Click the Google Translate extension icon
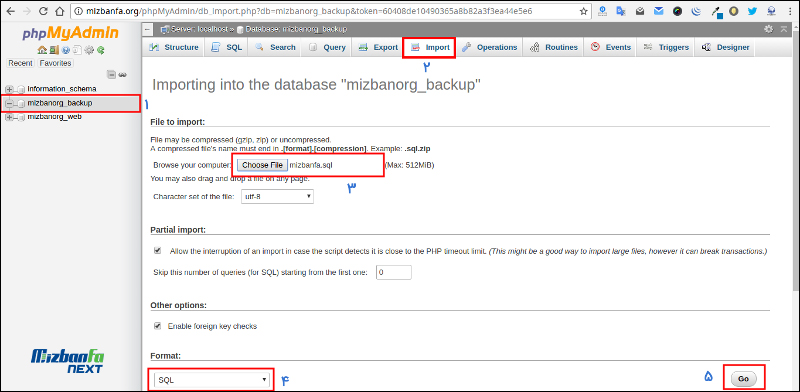The height and width of the screenshot is (392, 800). point(621,11)
